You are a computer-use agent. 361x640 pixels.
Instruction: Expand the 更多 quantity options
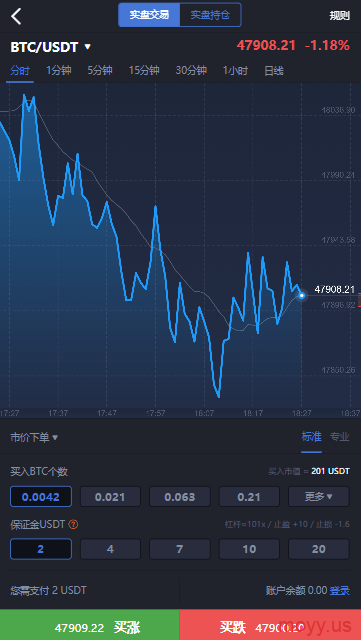[x=319, y=496]
